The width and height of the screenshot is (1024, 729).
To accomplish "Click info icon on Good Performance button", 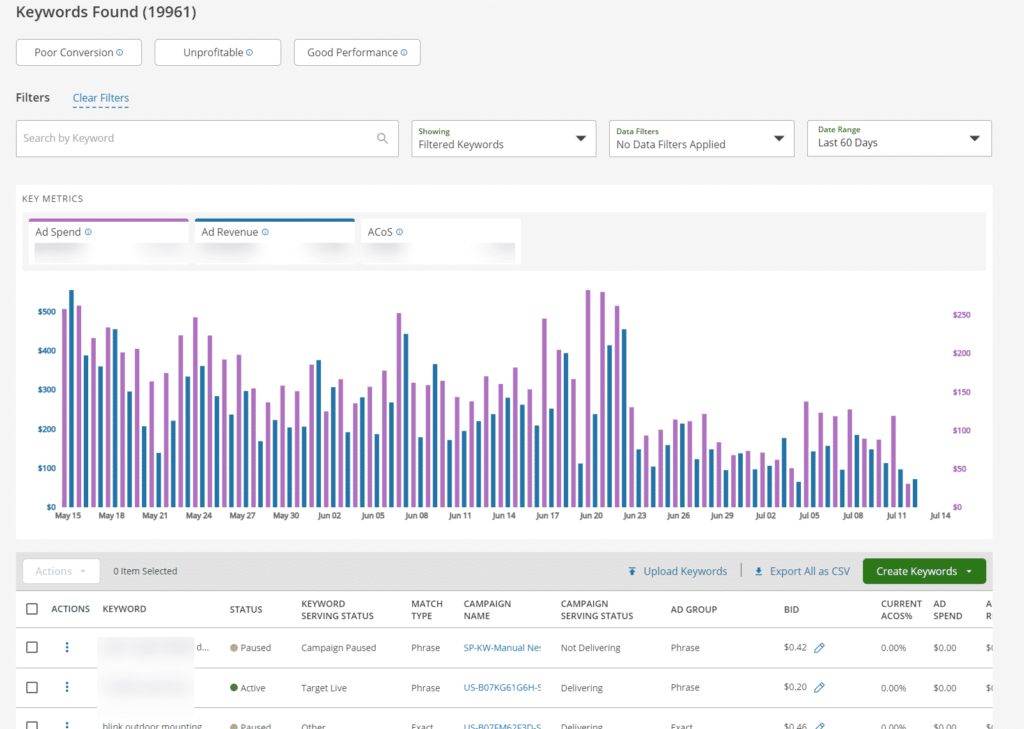I will (404, 53).
